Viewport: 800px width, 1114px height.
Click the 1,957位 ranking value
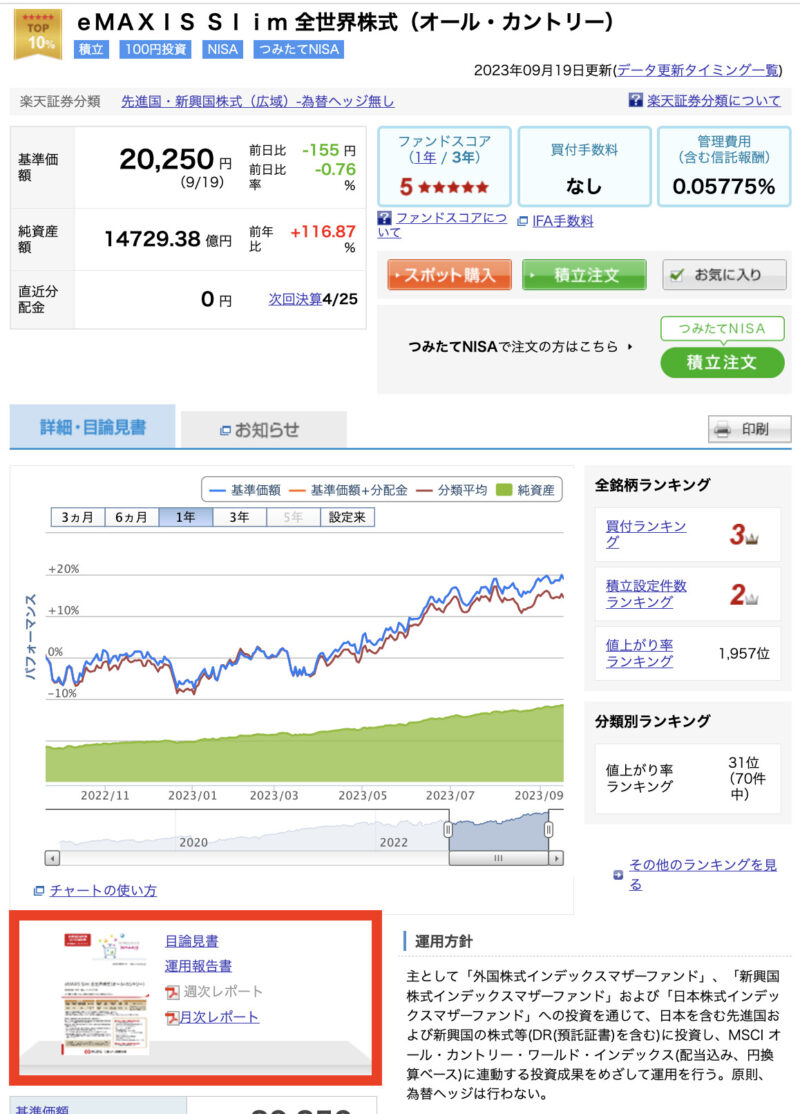click(x=744, y=653)
